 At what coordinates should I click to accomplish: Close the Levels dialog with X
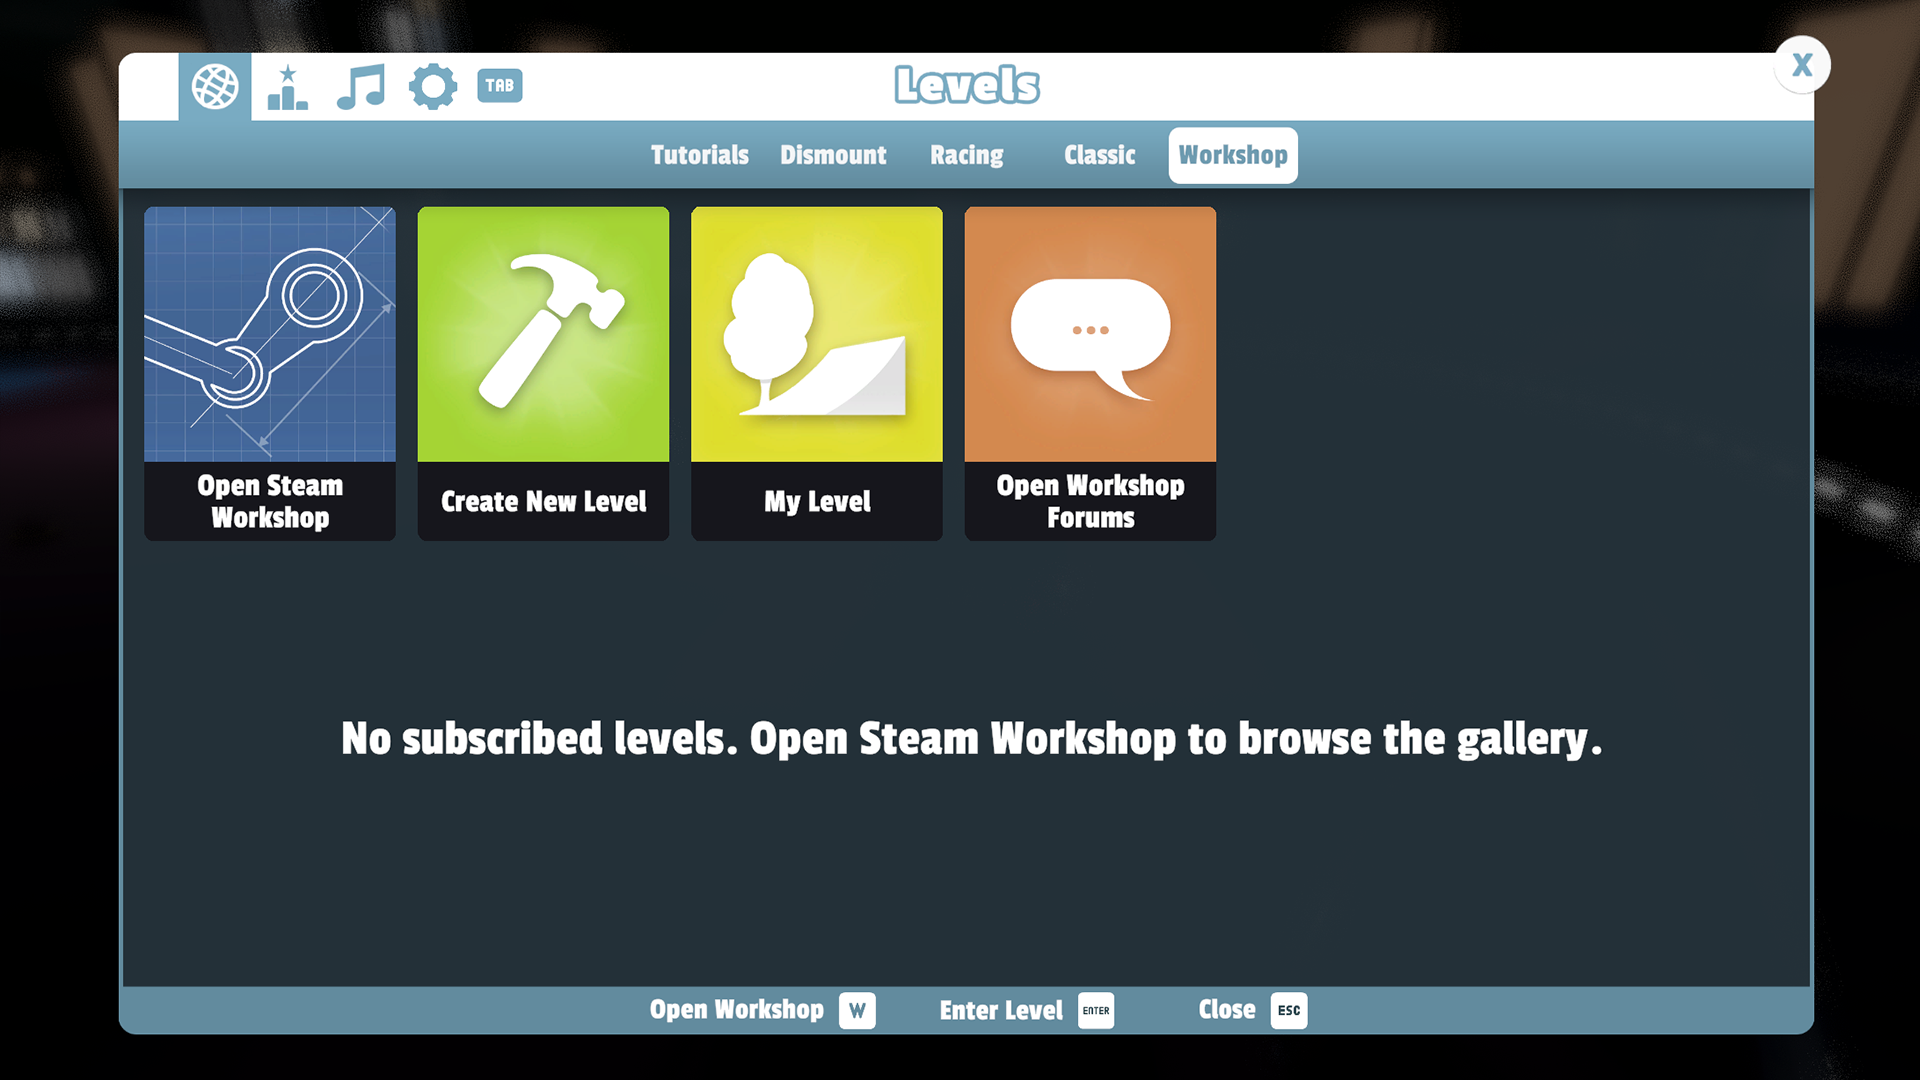pyautogui.click(x=1802, y=65)
